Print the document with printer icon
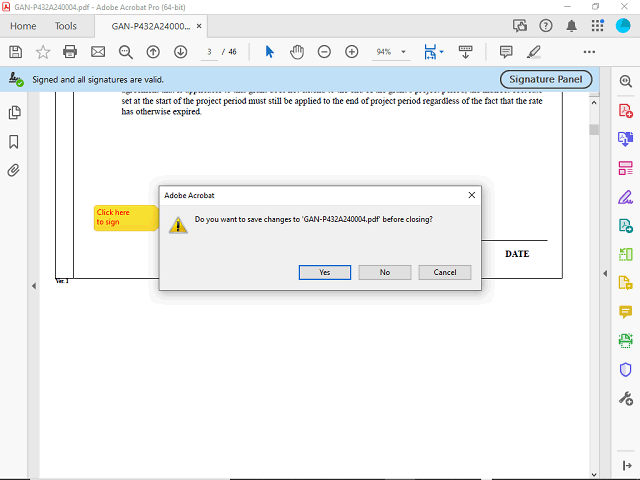The image size is (640, 480). click(70, 52)
